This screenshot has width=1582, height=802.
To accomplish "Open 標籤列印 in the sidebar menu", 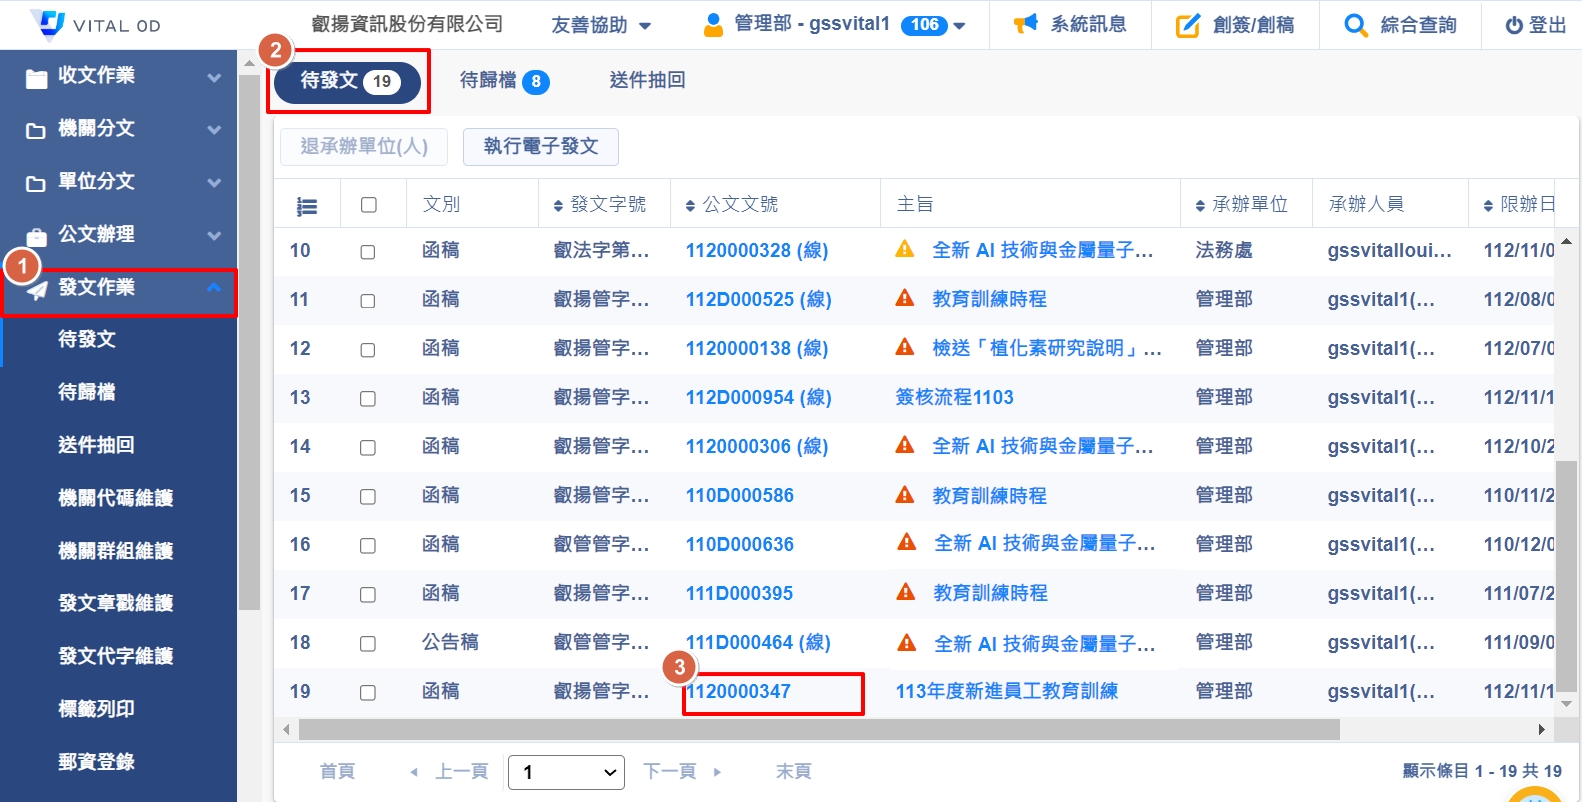I will tap(96, 709).
